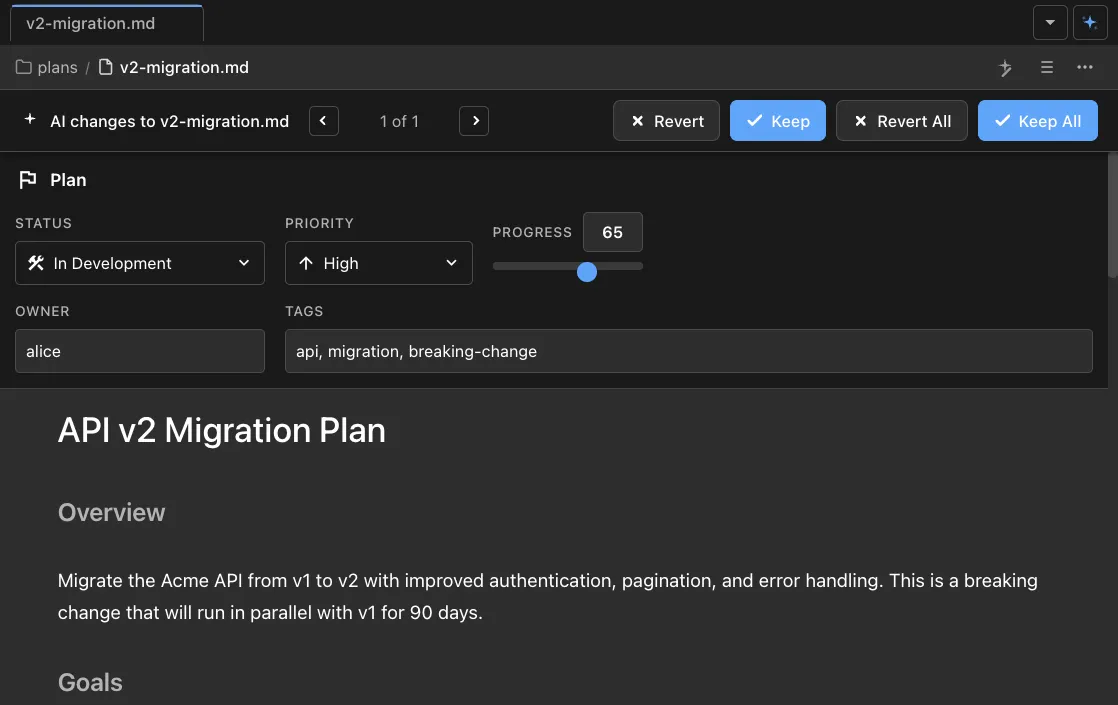Screen dimensions: 1118x705
Task: Open the document outline hamburger icon
Action: coord(1046,67)
